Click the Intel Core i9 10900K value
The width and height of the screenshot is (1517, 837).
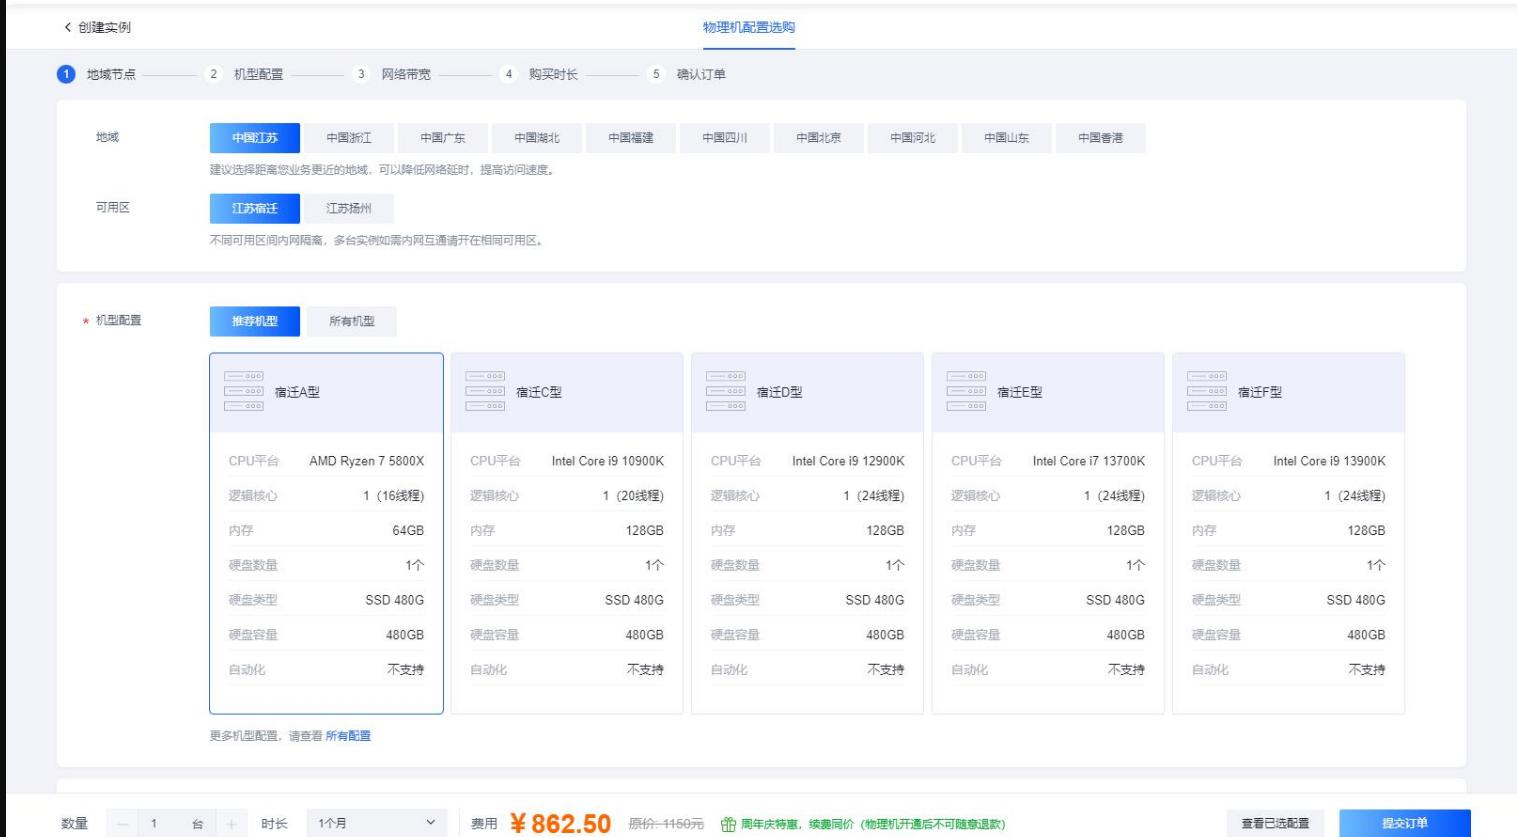608,461
